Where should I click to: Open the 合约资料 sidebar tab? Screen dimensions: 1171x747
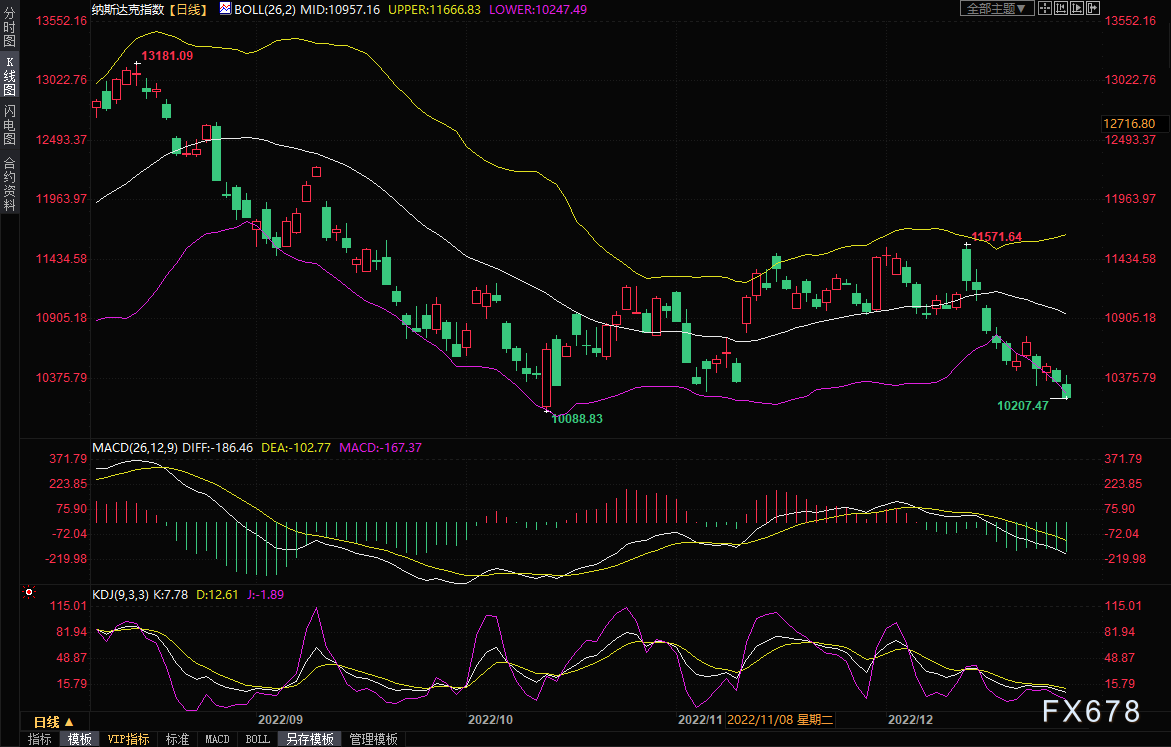[9, 184]
